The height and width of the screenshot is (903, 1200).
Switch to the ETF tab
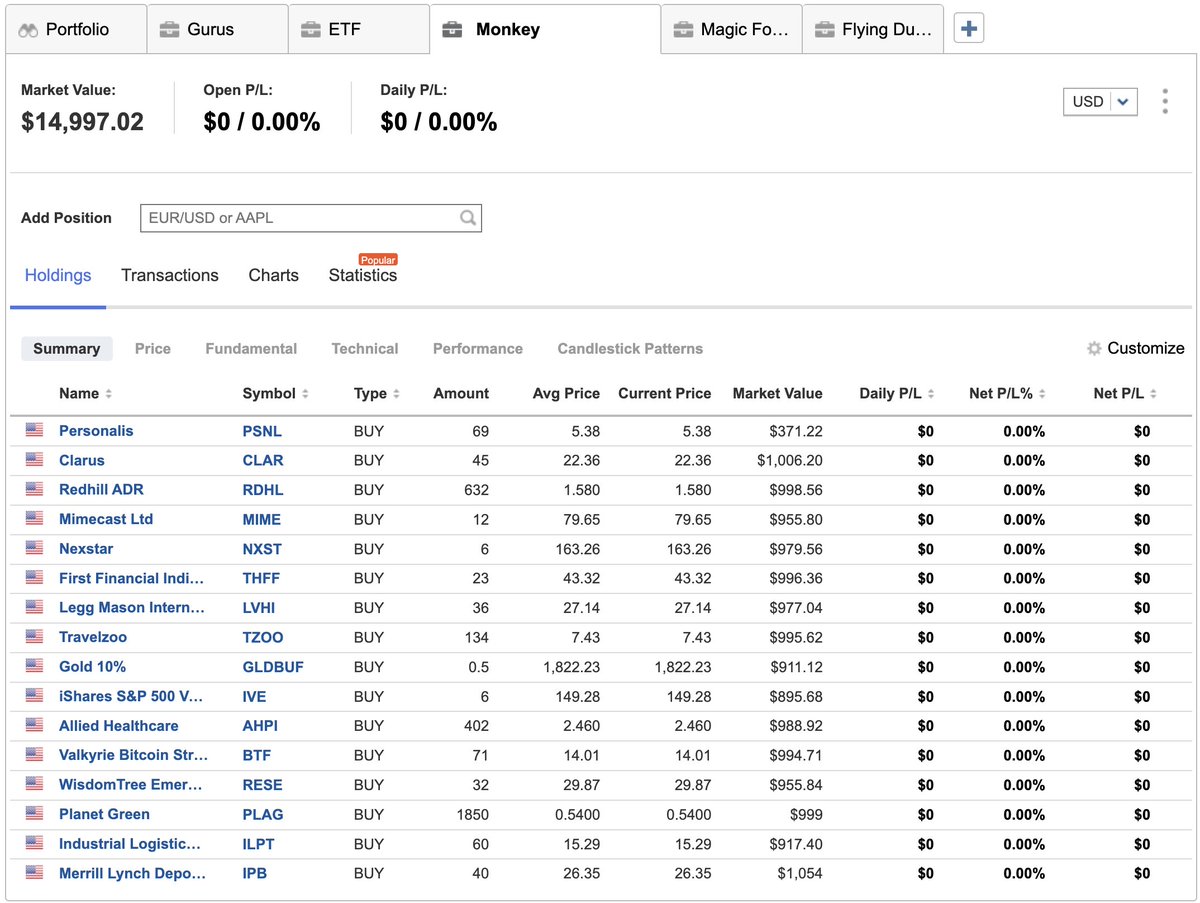tap(359, 29)
